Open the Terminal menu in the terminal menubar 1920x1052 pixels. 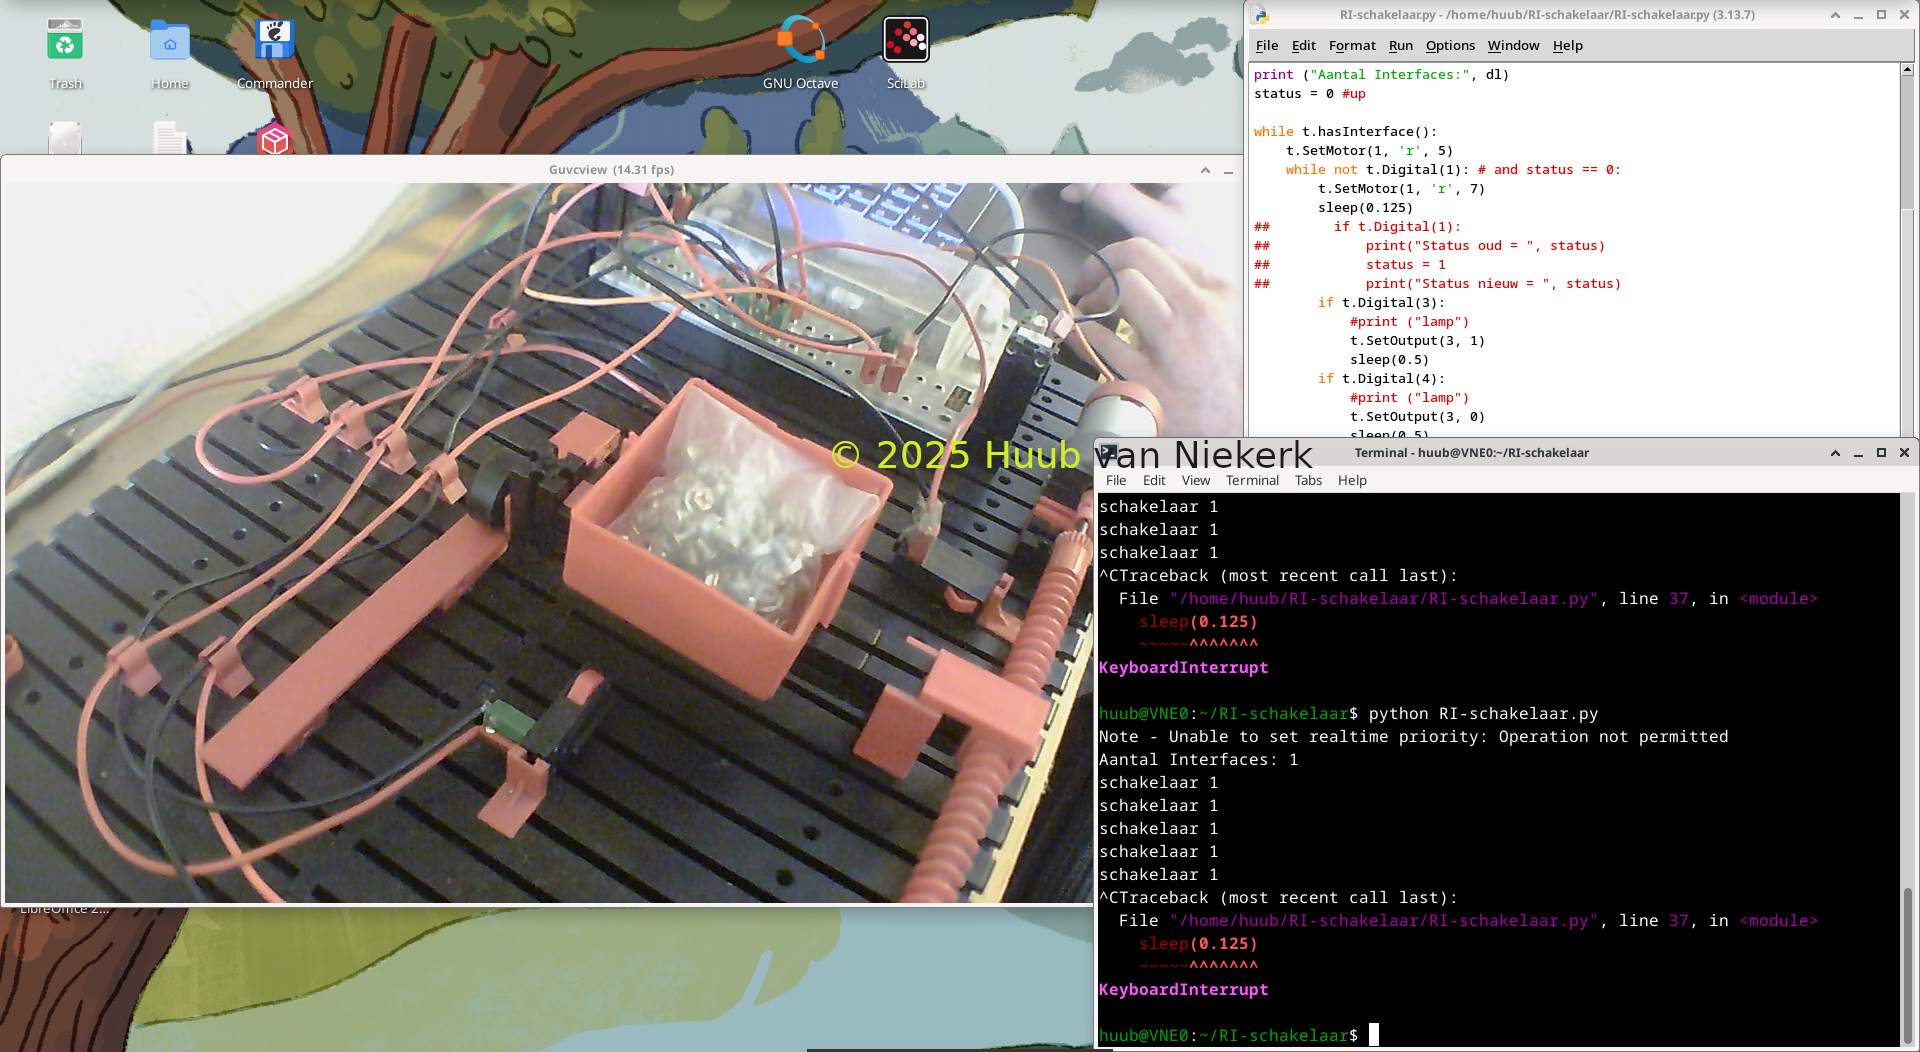click(1252, 481)
